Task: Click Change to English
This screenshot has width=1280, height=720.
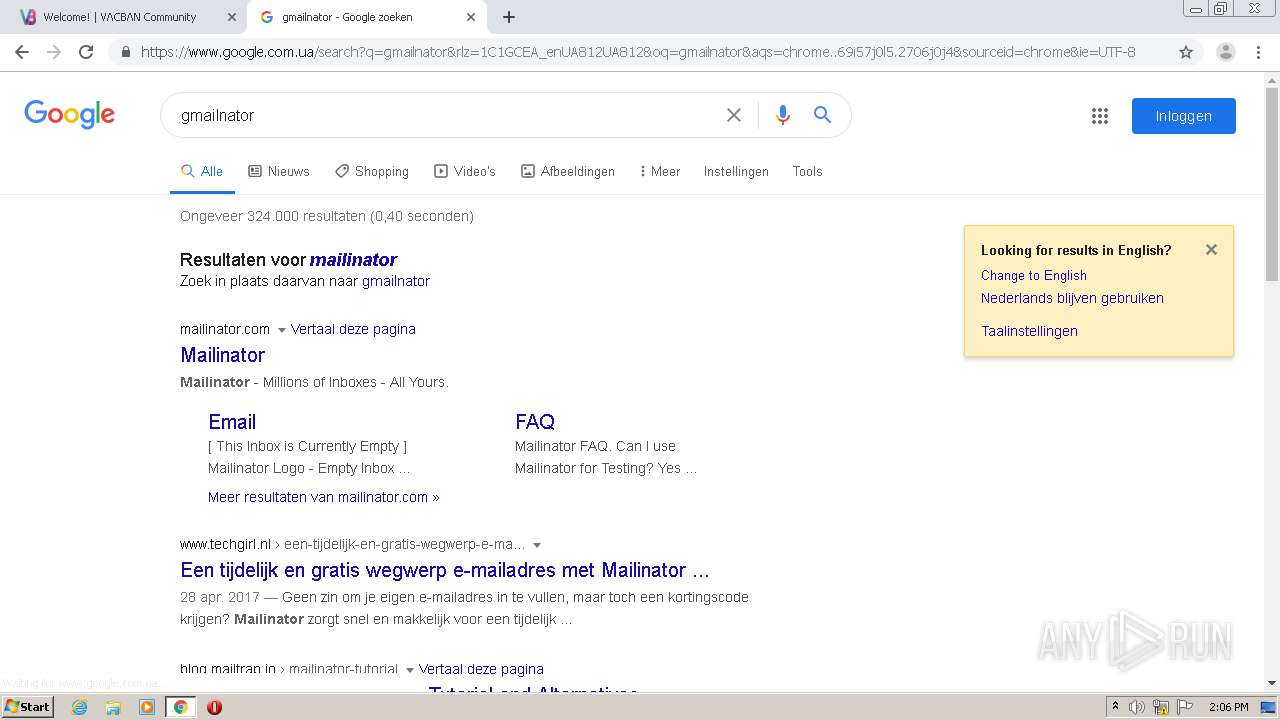Action: click(1033, 275)
